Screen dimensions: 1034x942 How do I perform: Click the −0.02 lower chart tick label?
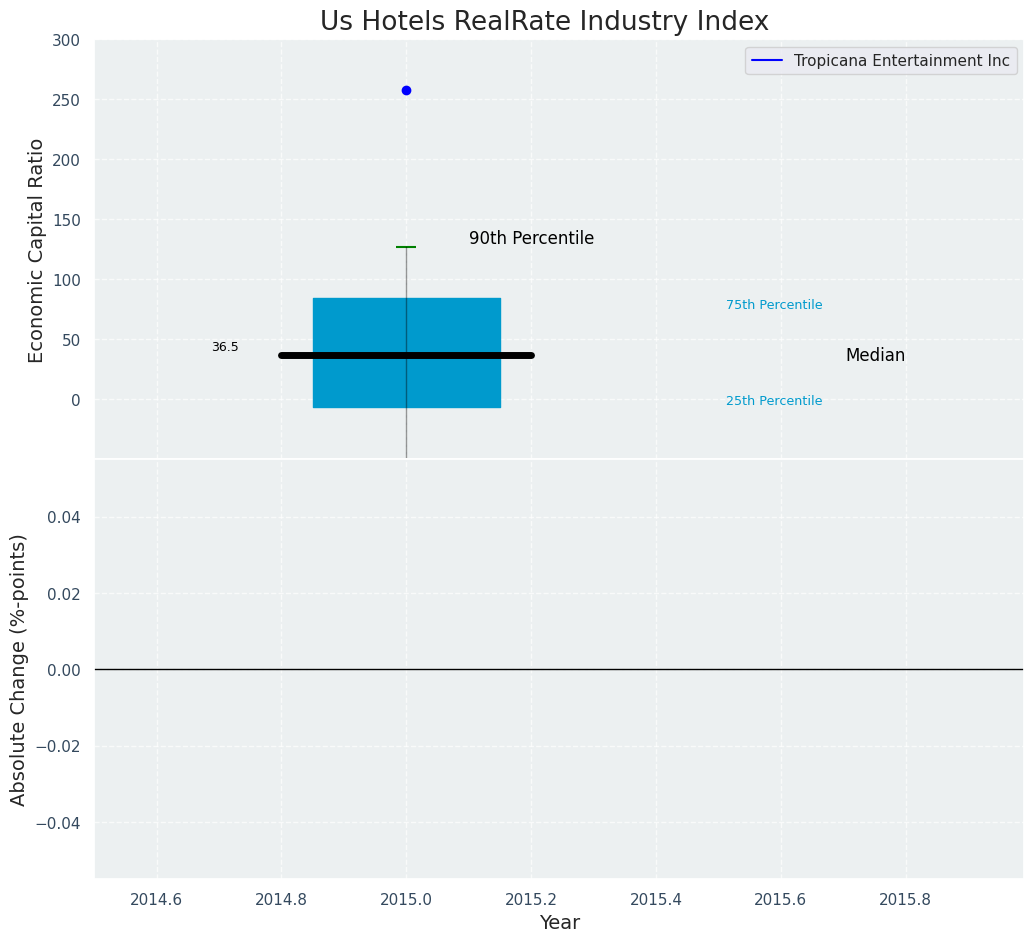point(58,747)
